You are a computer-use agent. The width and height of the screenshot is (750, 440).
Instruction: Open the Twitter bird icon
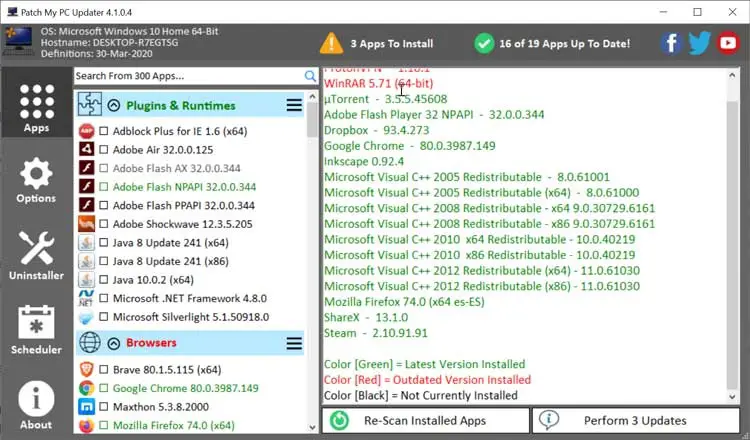pyautogui.click(x=699, y=44)
